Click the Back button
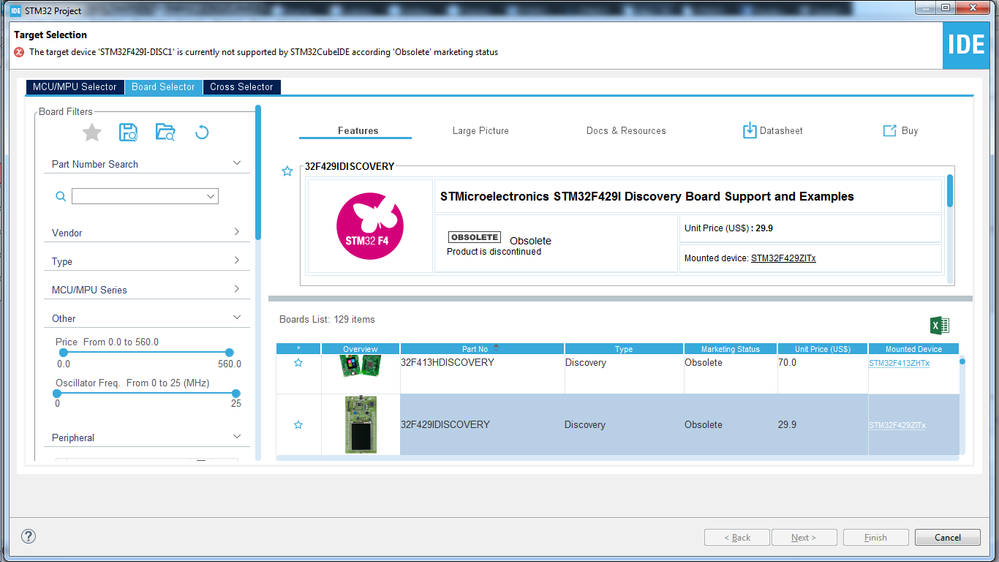The image size is (999, 562). pyautogui.click(x=737, y=537)
